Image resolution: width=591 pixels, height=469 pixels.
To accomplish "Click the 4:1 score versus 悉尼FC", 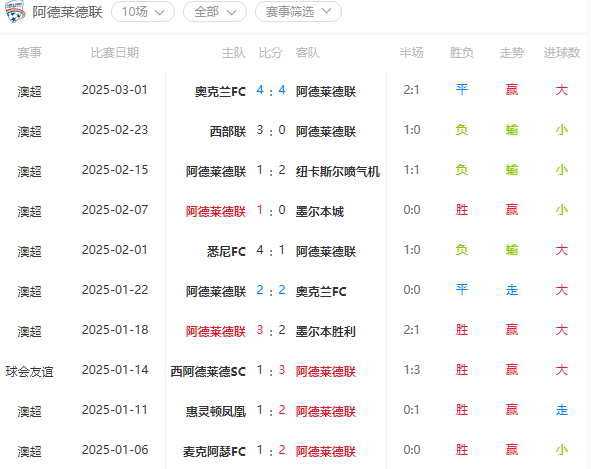I will (271, 250).
